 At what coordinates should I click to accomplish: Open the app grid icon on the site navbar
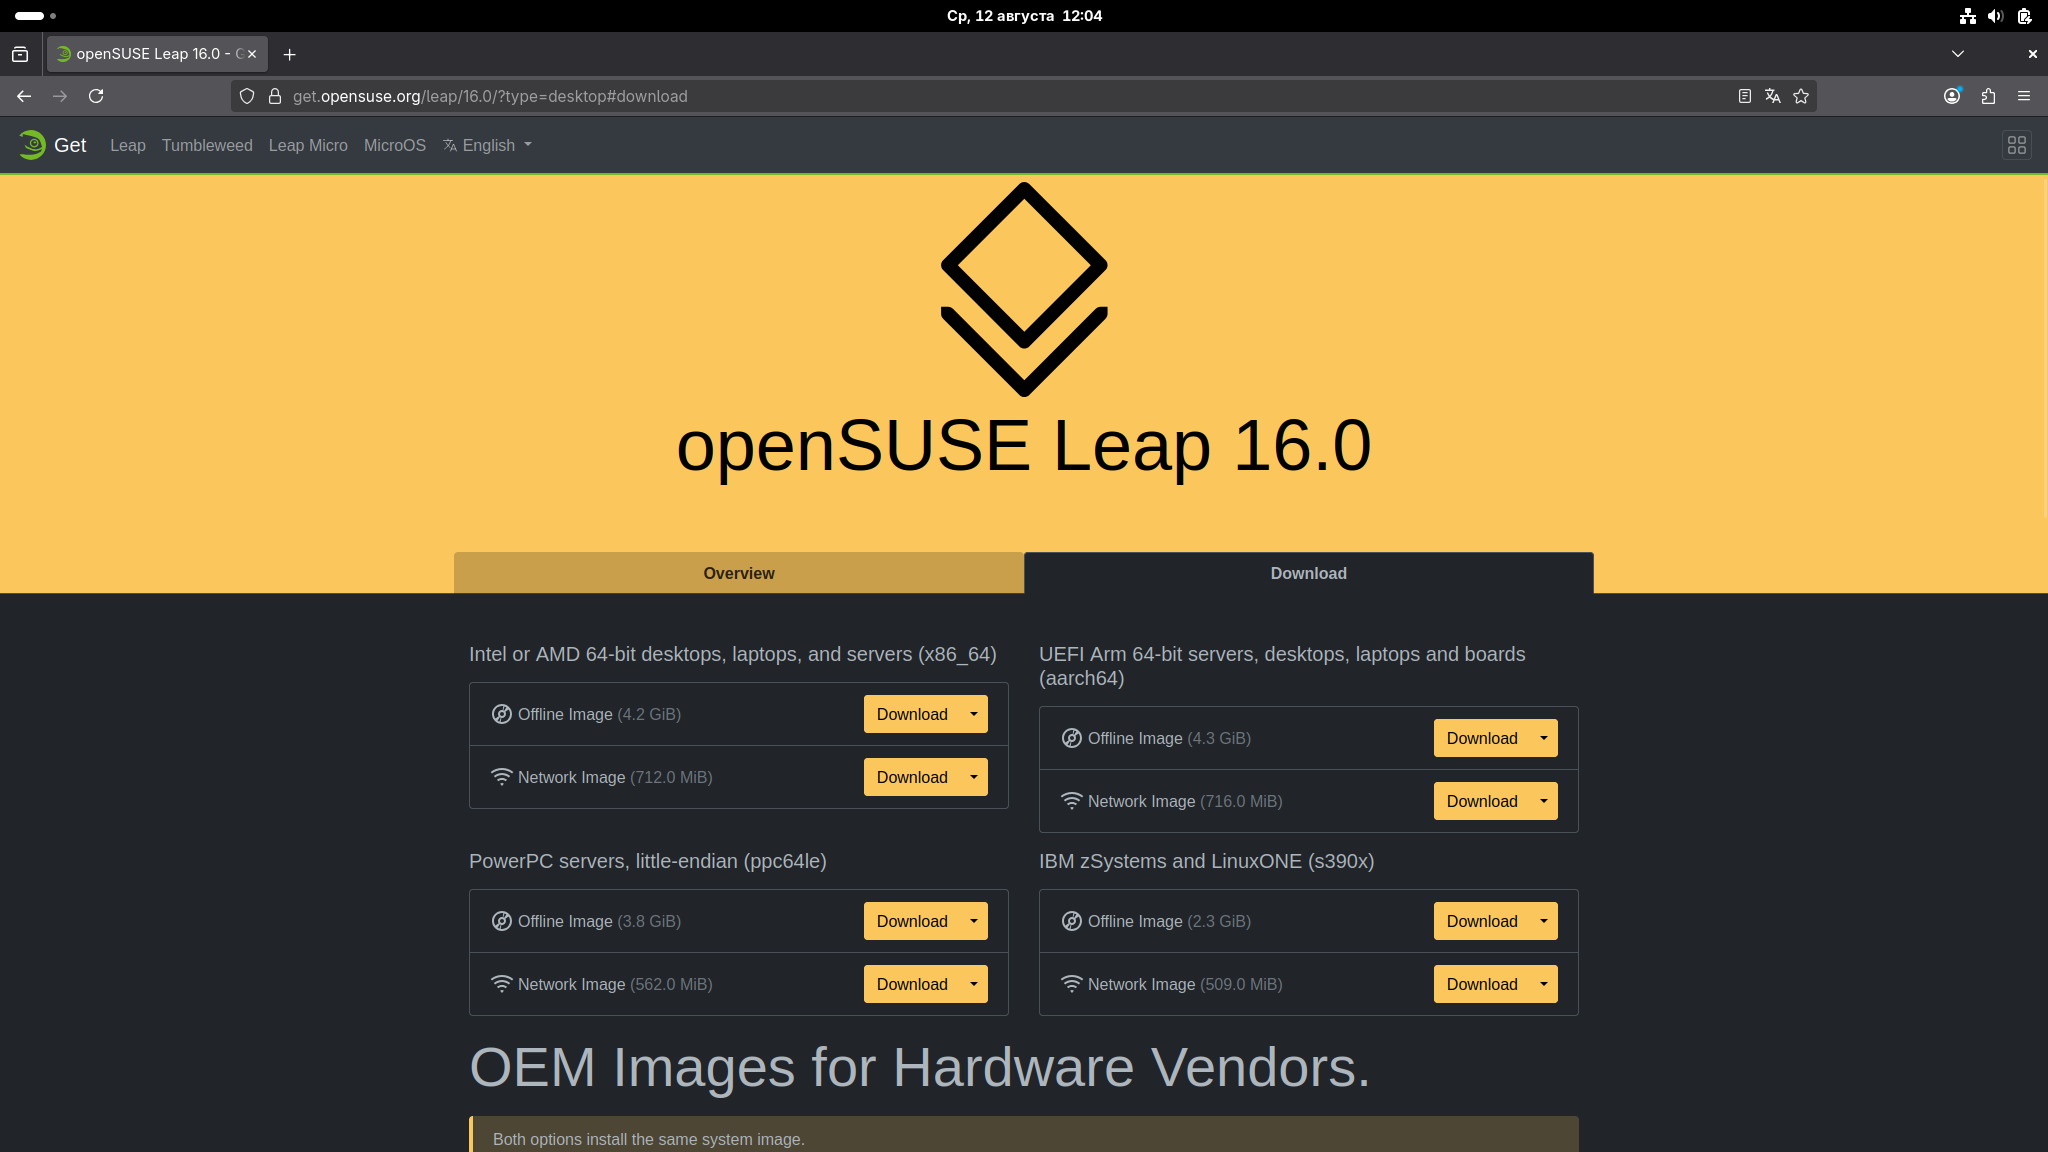coord(2017,145)
